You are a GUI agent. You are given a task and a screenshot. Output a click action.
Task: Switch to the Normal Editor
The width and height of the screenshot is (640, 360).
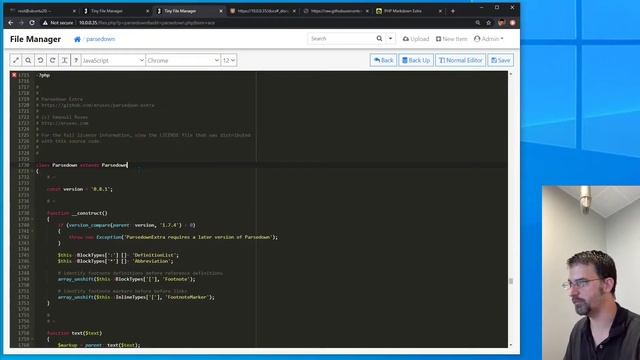[x=460, y=60]
